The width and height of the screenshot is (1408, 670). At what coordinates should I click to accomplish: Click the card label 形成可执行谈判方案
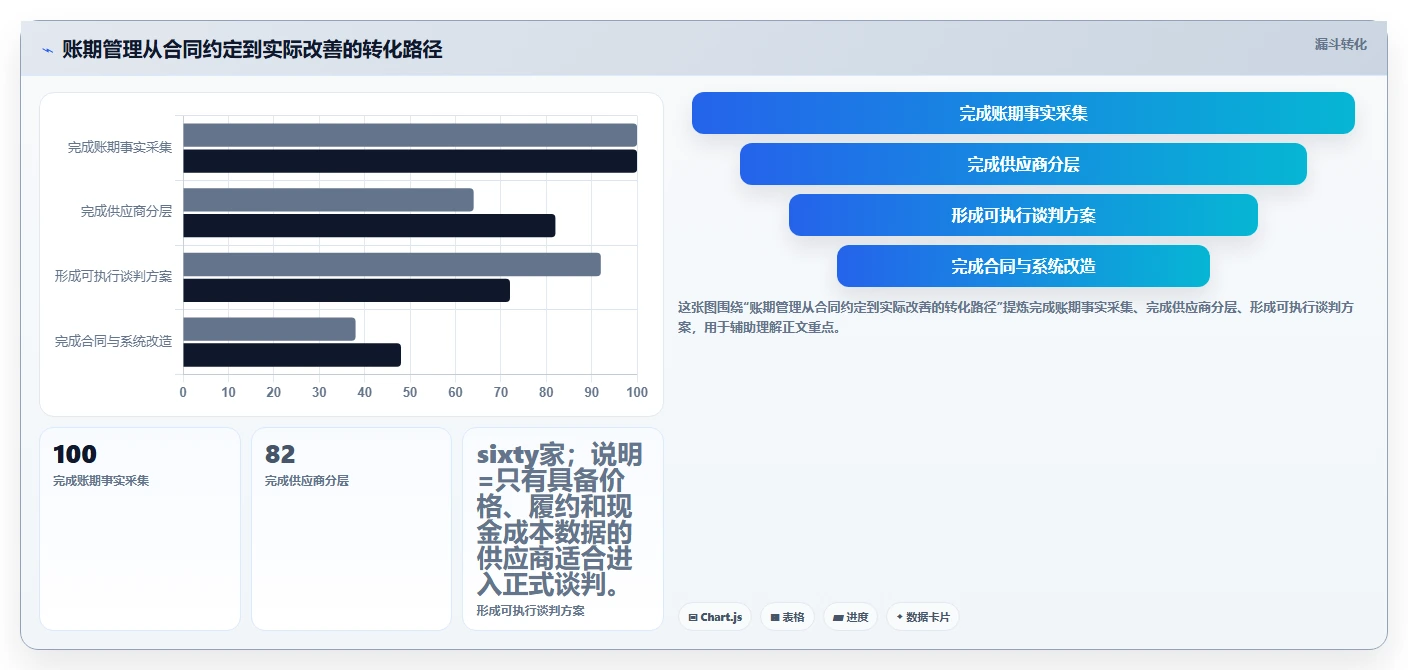pos(531,610)
